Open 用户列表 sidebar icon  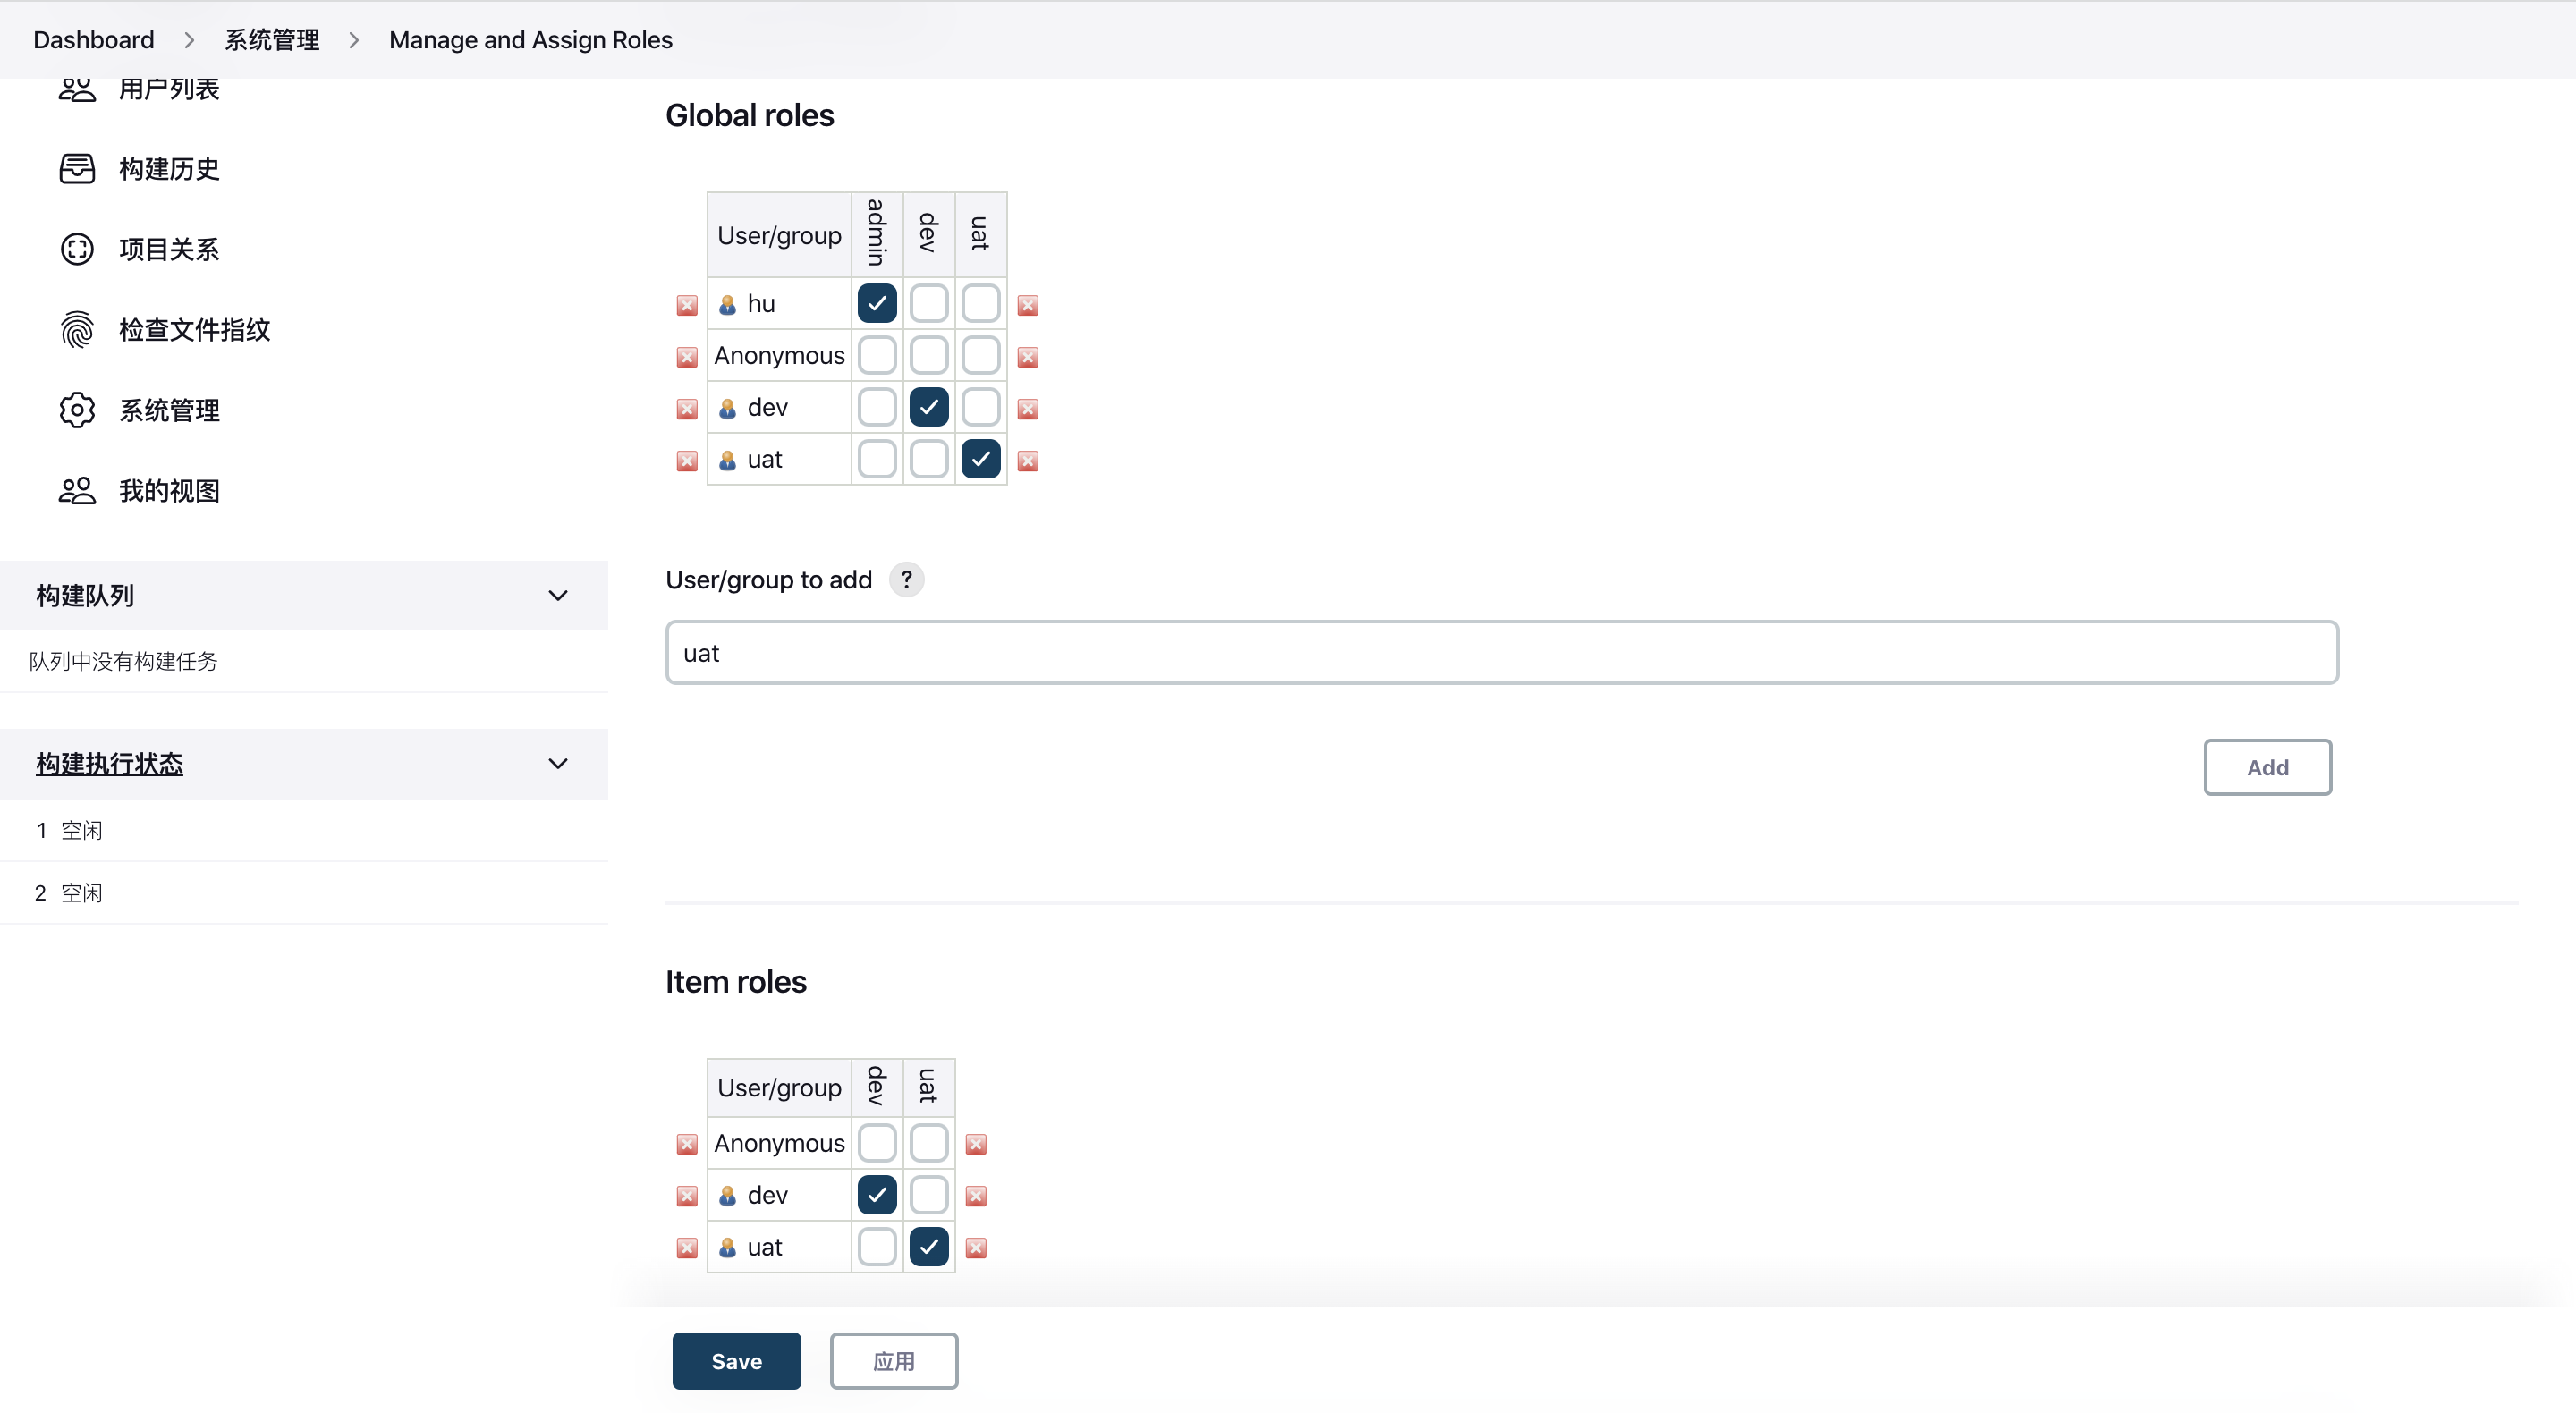[x=77, y=89]
